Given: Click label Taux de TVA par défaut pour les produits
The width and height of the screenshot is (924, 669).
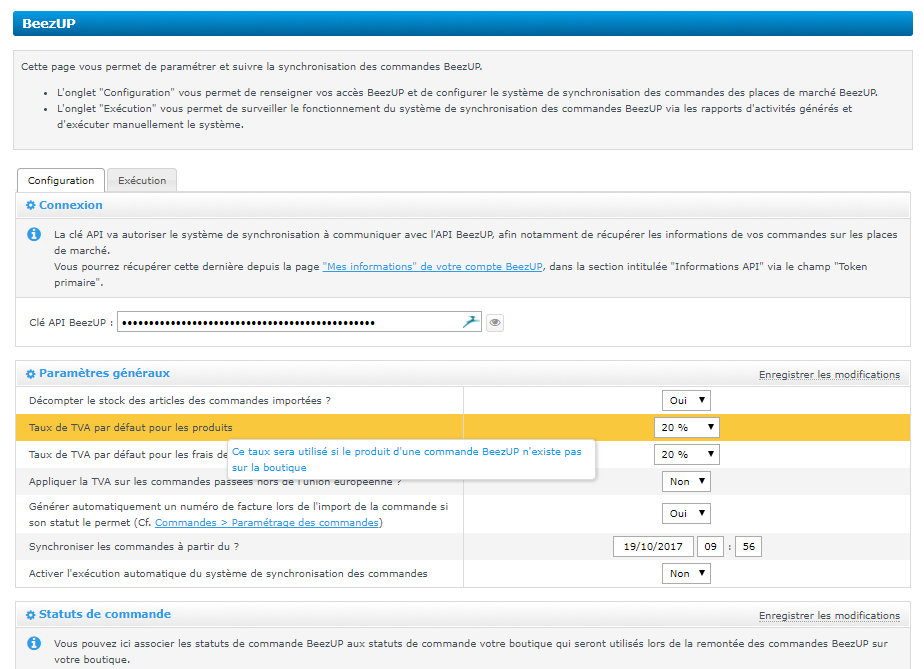Looking at the screenshot, I should tap(131, 427).
